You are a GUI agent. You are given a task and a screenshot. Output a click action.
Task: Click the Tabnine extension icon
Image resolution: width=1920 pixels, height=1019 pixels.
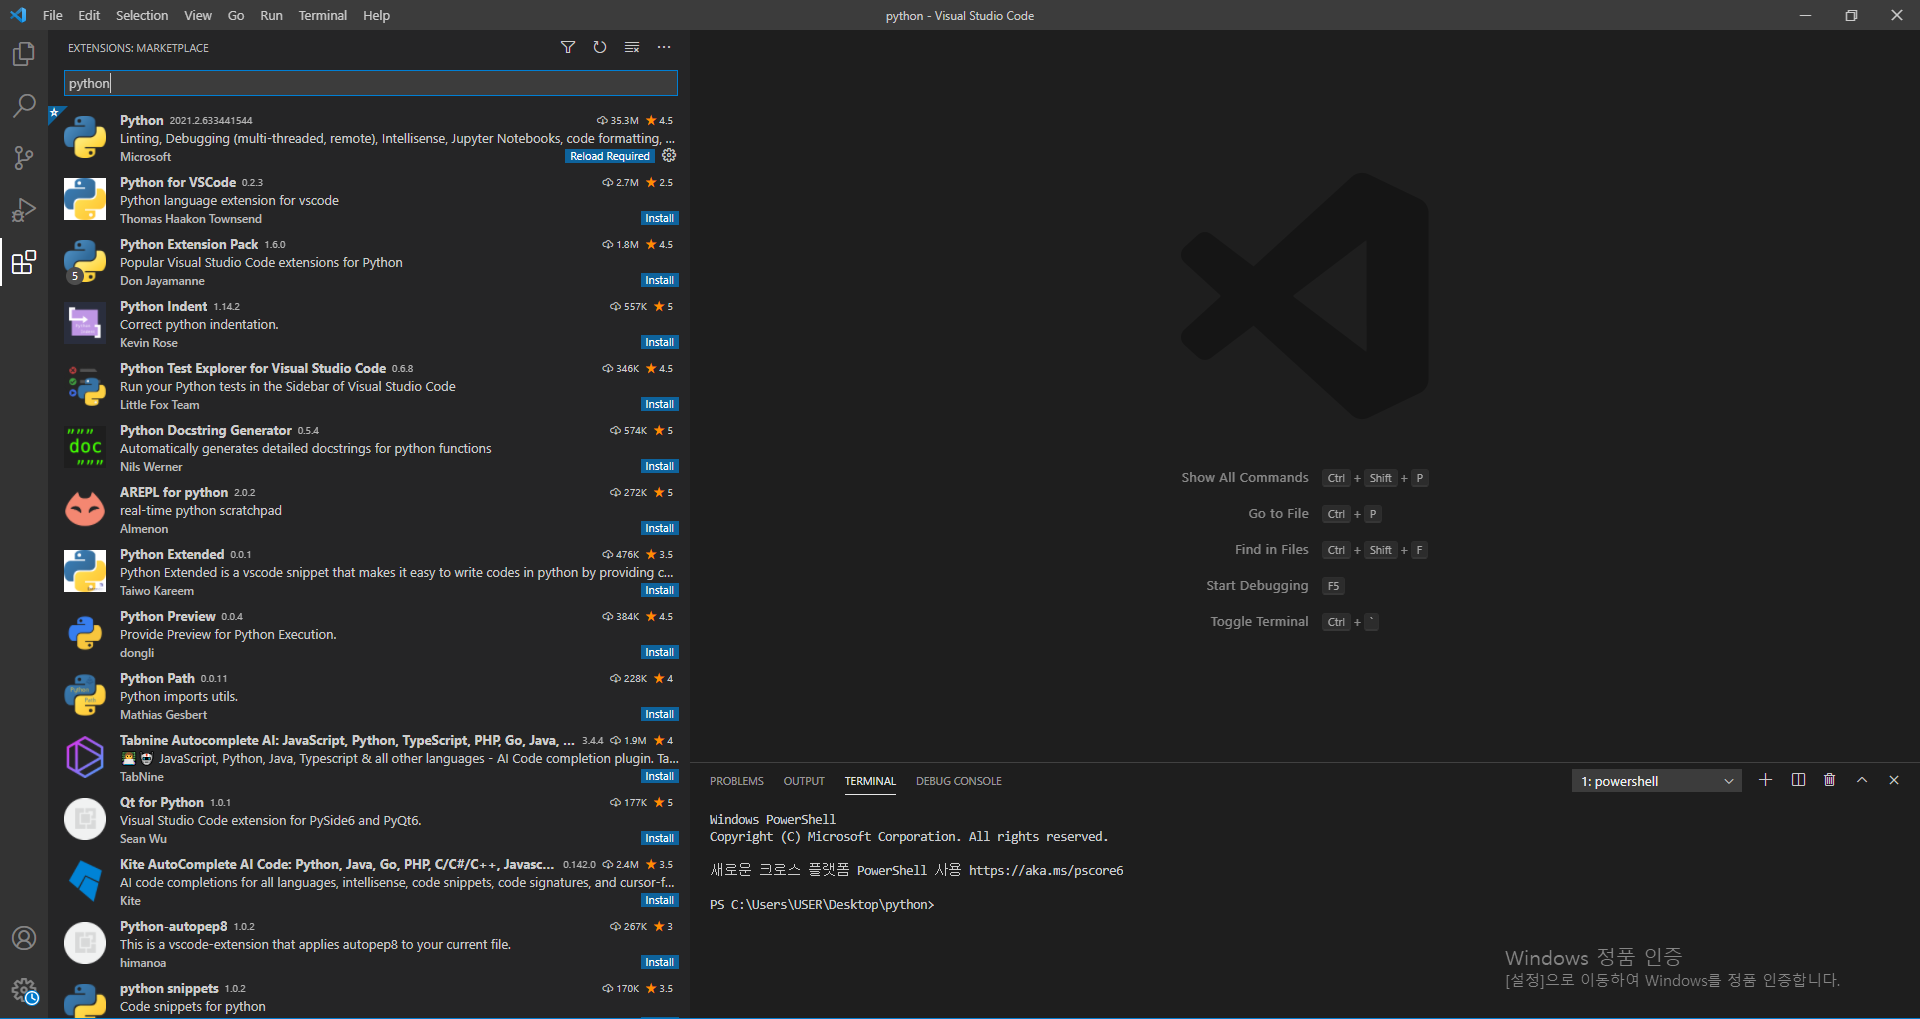pos(85,757)
